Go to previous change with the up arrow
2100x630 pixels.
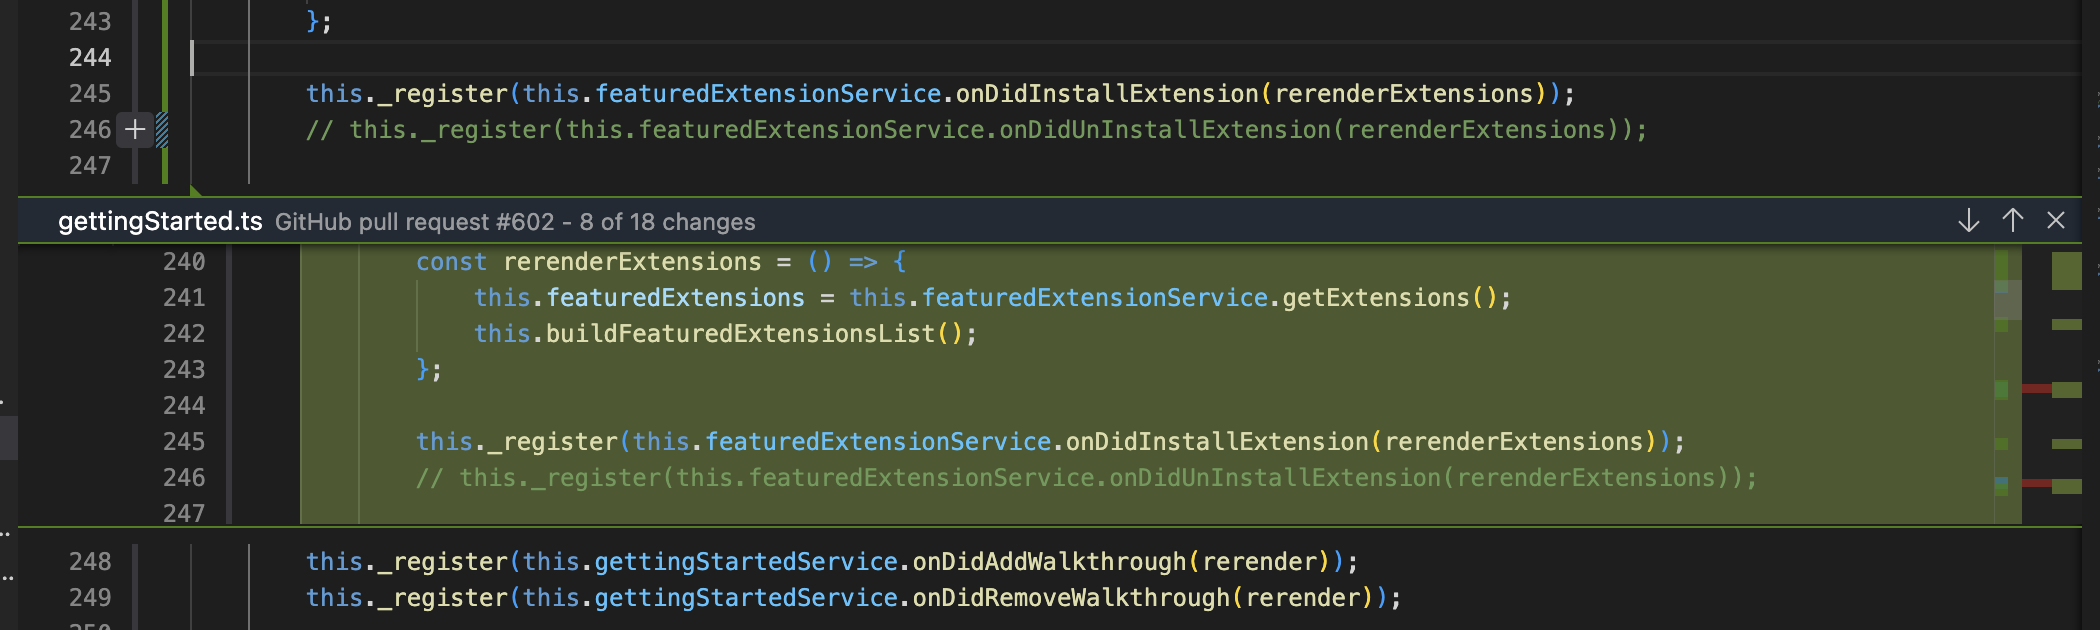pyautogui.click(x=2012, y=221)
